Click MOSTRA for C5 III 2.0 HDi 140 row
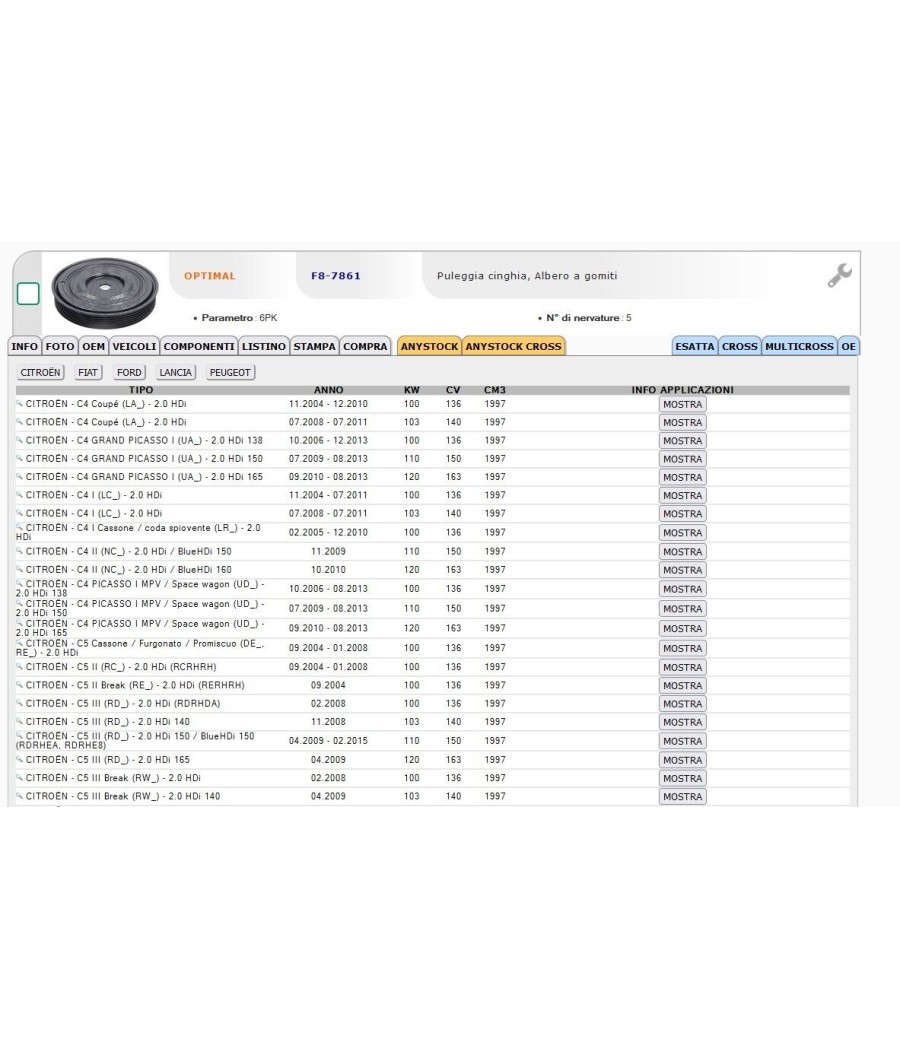The width and height of the screenshot is (900, 1050). click(x=682, y=722)
